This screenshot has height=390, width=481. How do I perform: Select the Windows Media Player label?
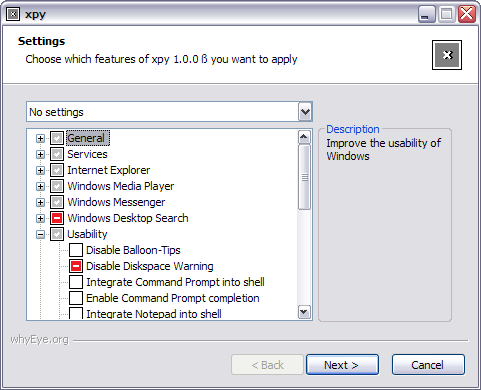pyautogui.click(x=121, y=186)
